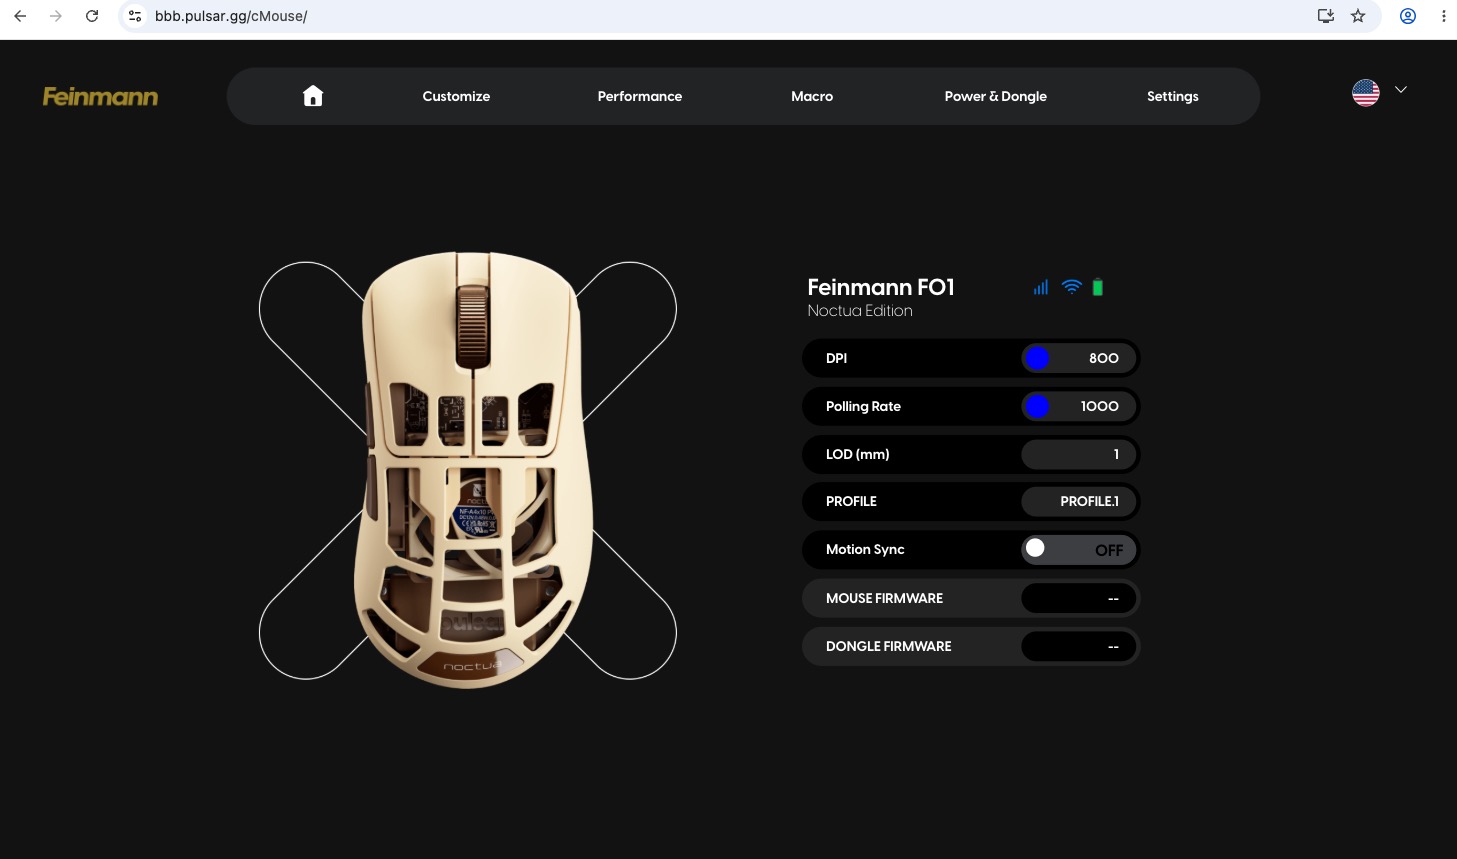Viewport: 1457px width, 859px height.
Task: Click browser back arrow
Action: (20, 16)
